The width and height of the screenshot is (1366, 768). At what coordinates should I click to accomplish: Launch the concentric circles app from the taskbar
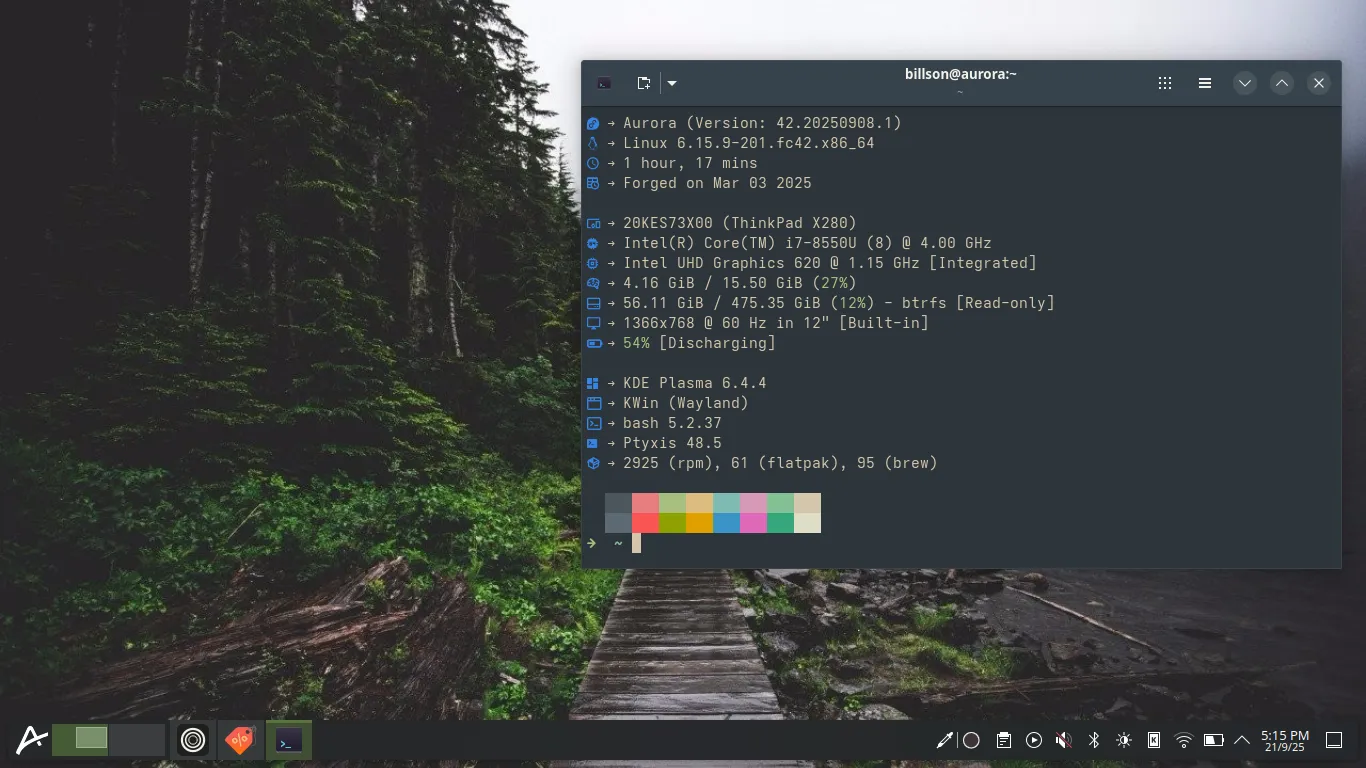[193, 740]
